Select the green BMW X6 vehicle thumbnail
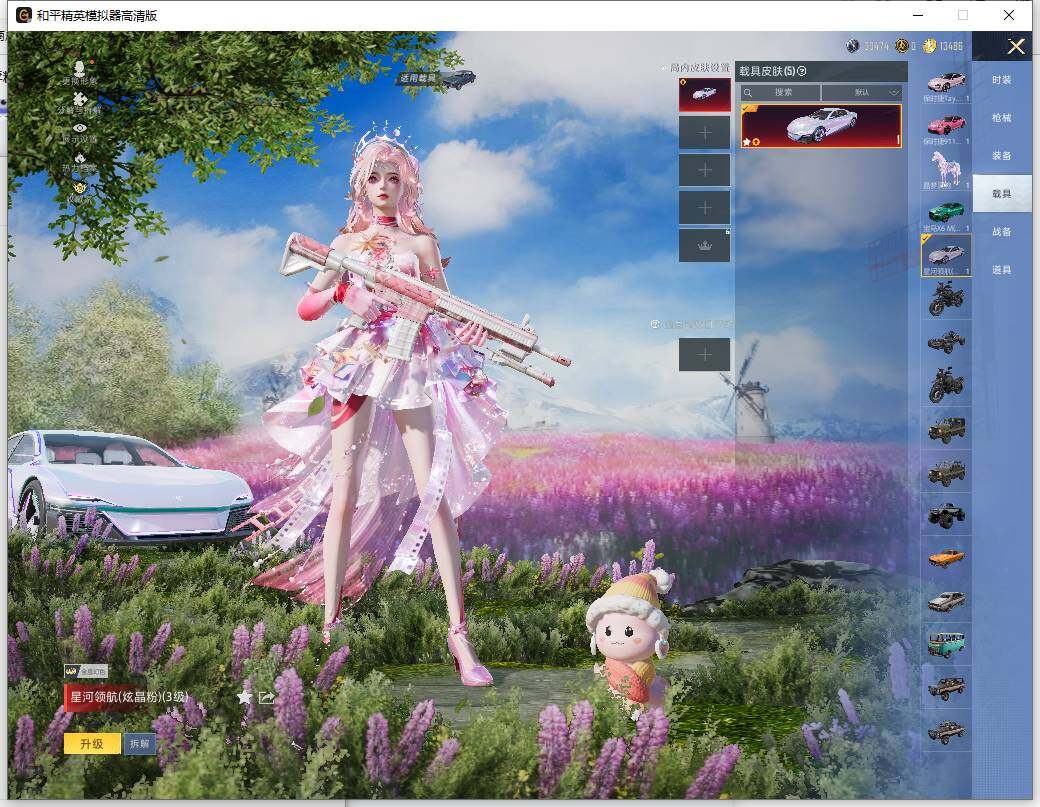Viewport: 1040px width, 807px height. 946,212
